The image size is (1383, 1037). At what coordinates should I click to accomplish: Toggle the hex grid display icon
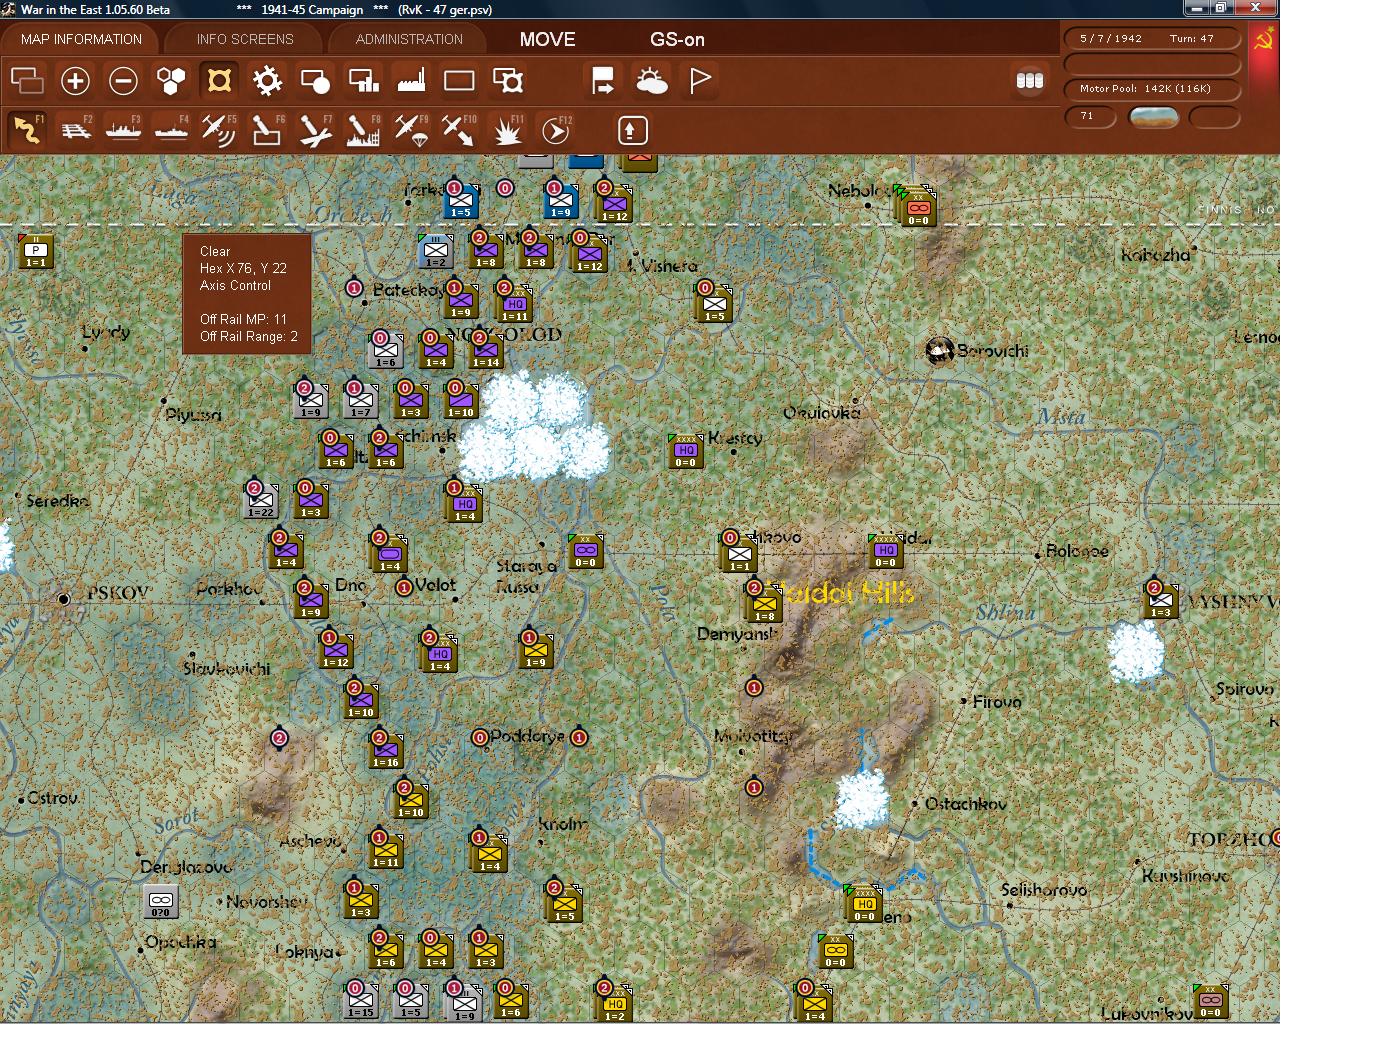coord(171,81)
